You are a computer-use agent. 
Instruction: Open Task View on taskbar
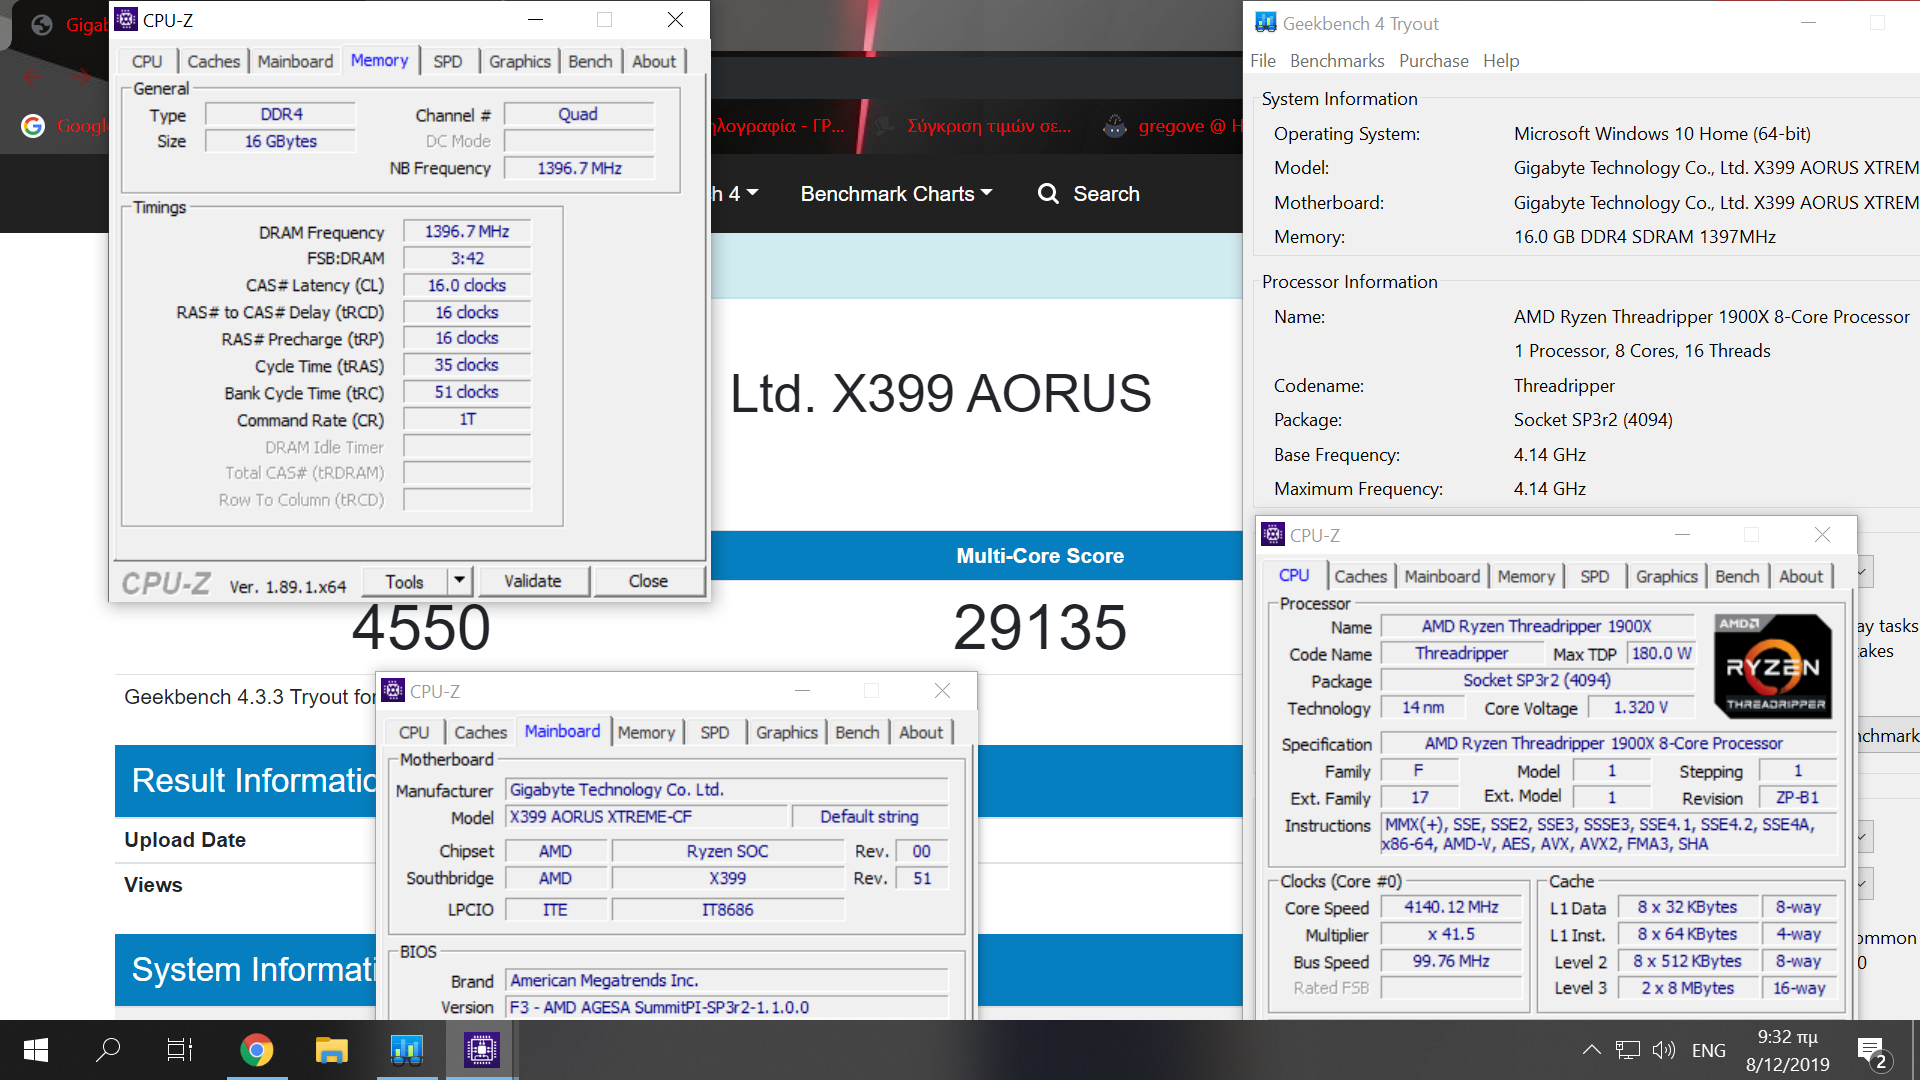click(180, 1050)
